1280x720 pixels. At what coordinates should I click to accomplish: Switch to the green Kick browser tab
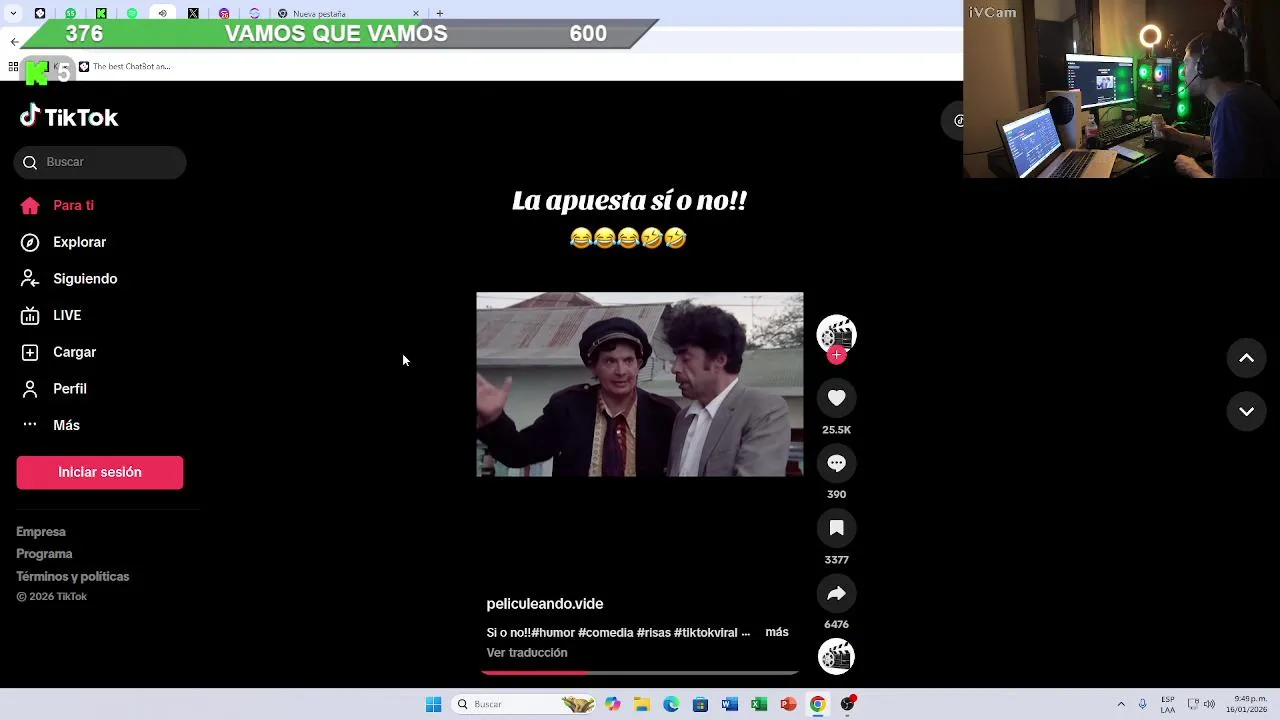coord(101,14)
